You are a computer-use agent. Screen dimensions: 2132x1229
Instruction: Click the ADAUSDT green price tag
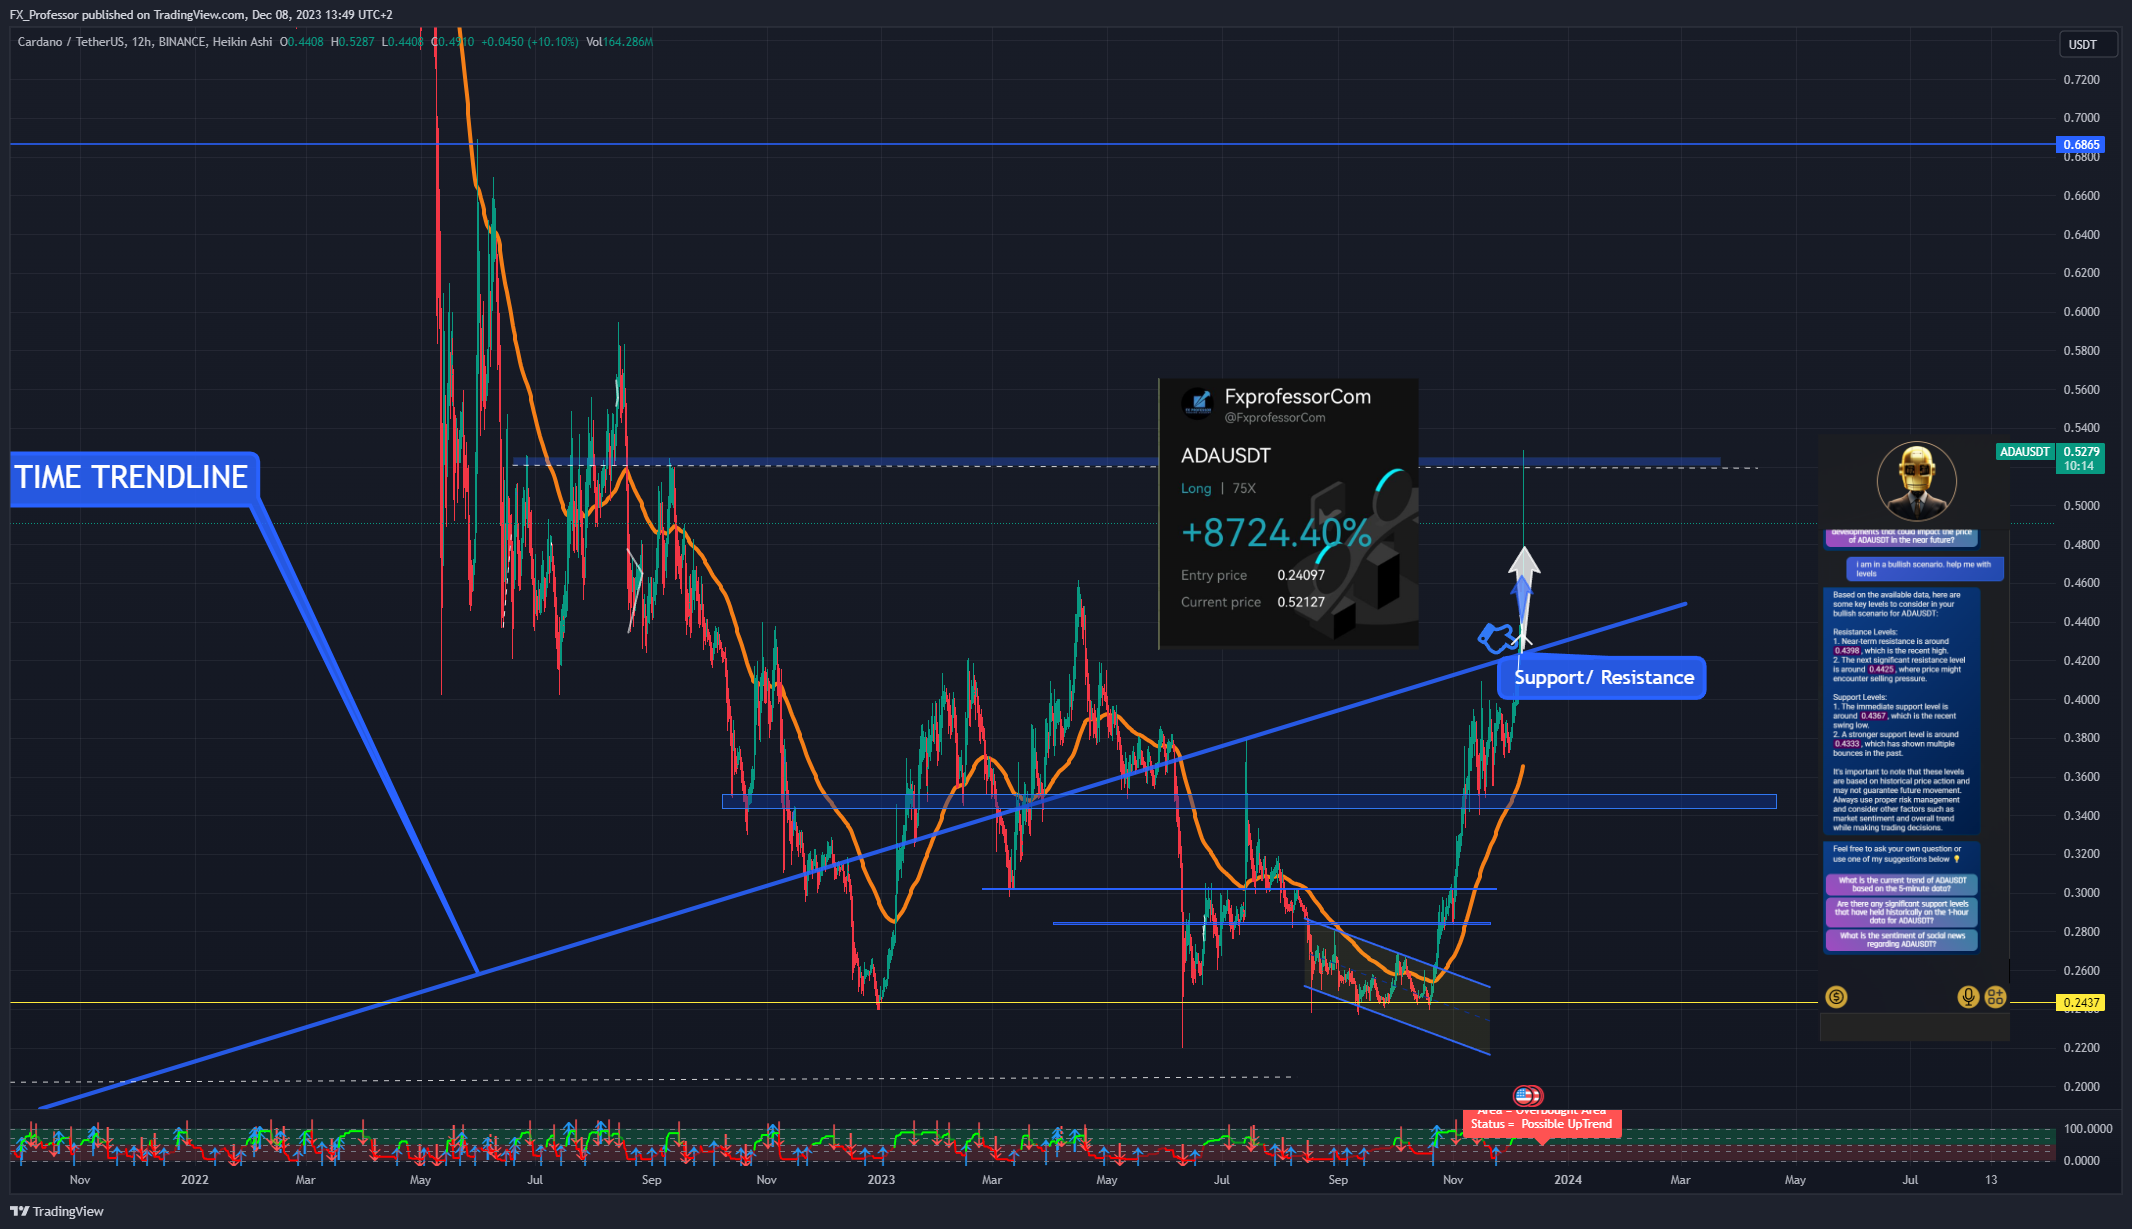[x=2024, y=452]
